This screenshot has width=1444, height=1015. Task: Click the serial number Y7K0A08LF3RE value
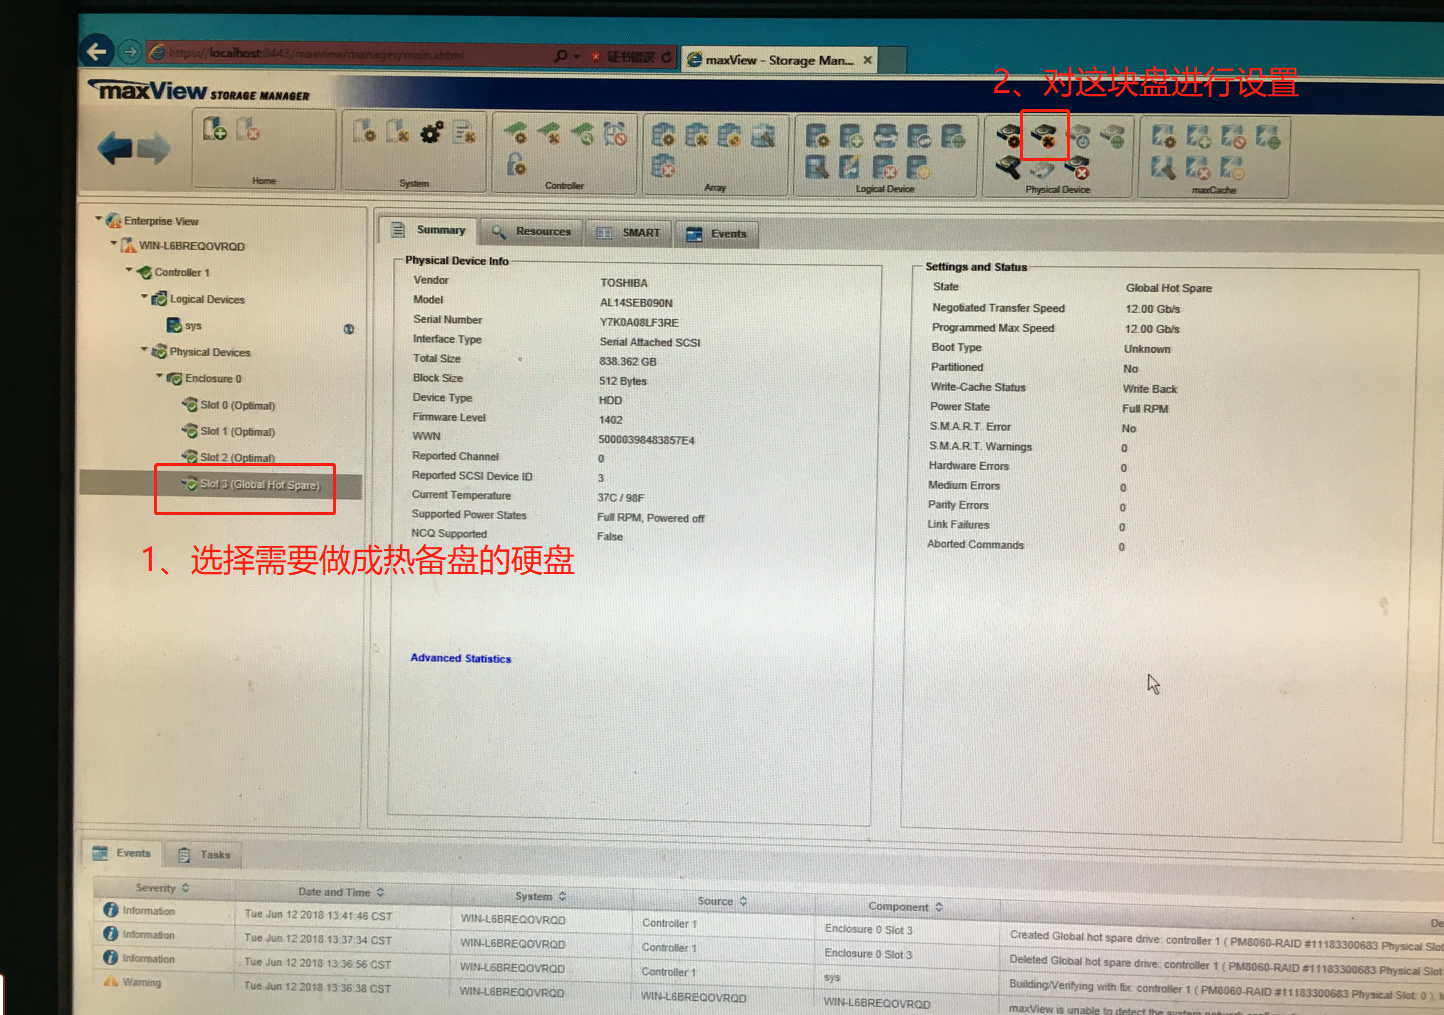638,322
